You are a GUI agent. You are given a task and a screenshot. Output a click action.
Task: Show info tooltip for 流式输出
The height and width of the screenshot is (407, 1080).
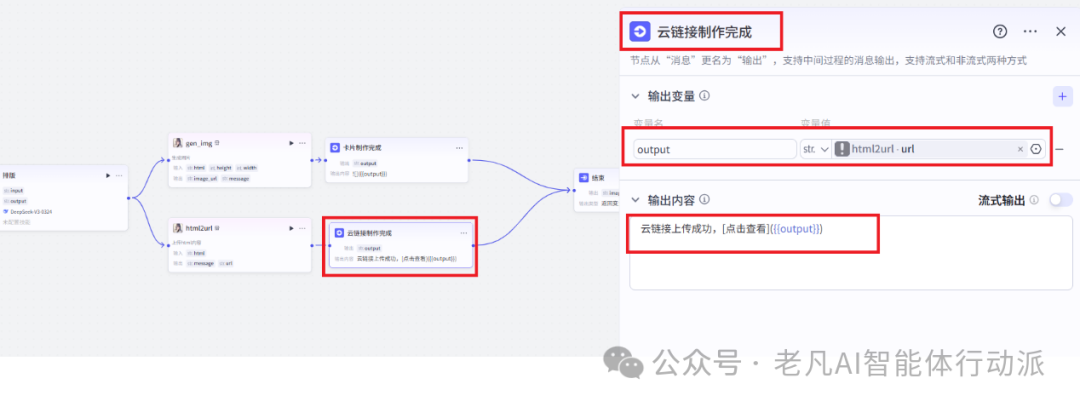1034,200
